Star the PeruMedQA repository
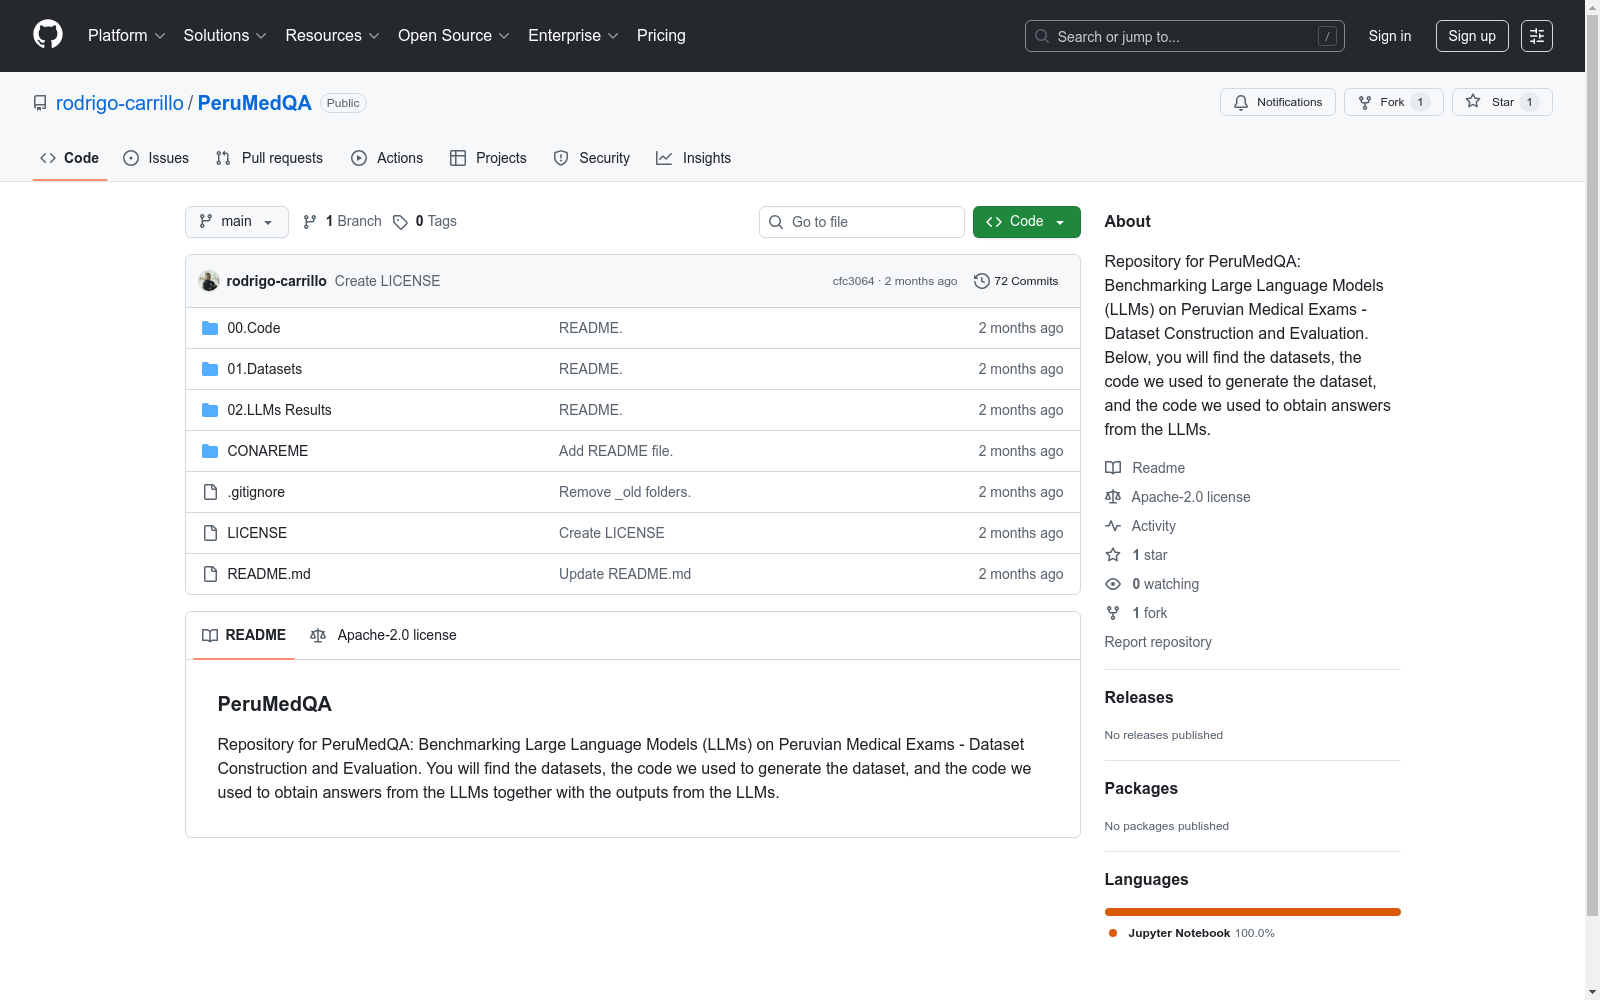1600x1000 pixels. 1502,102
